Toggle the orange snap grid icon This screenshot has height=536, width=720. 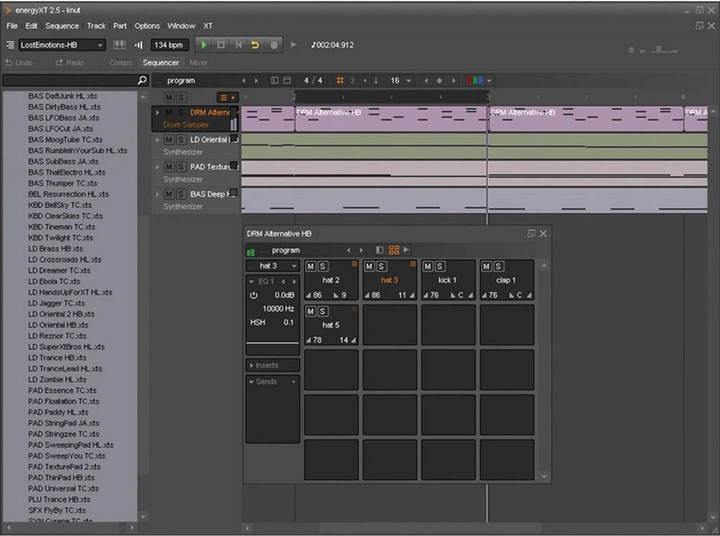coord(340,80)
